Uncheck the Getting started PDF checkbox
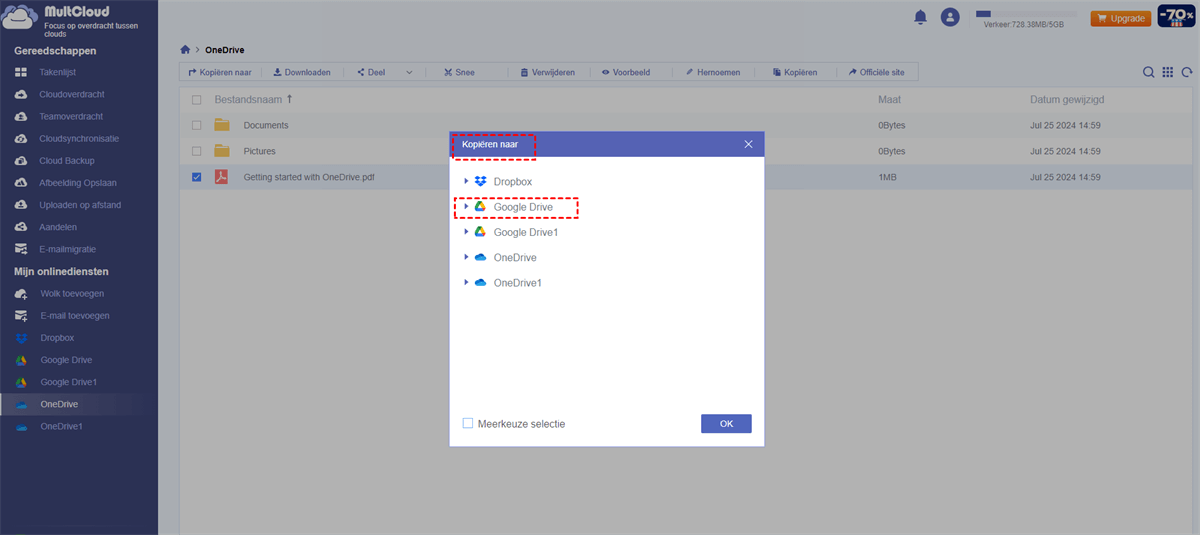Image resolution: width=1200 pixels, height=535 pixels. 196,177
